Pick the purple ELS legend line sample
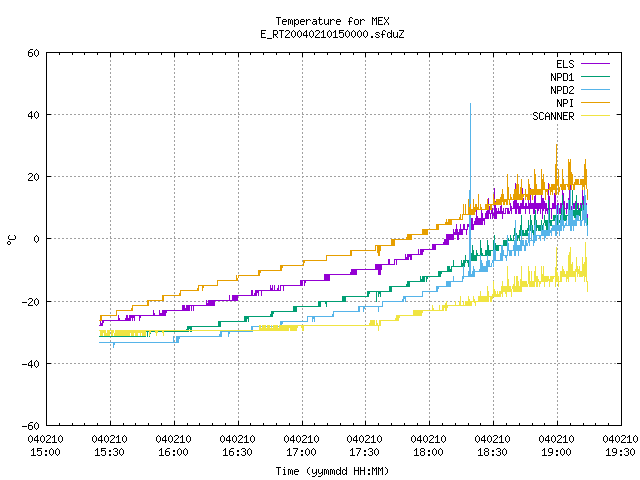The height and width of the screenshot is (480, 640). tap(595, 64)
